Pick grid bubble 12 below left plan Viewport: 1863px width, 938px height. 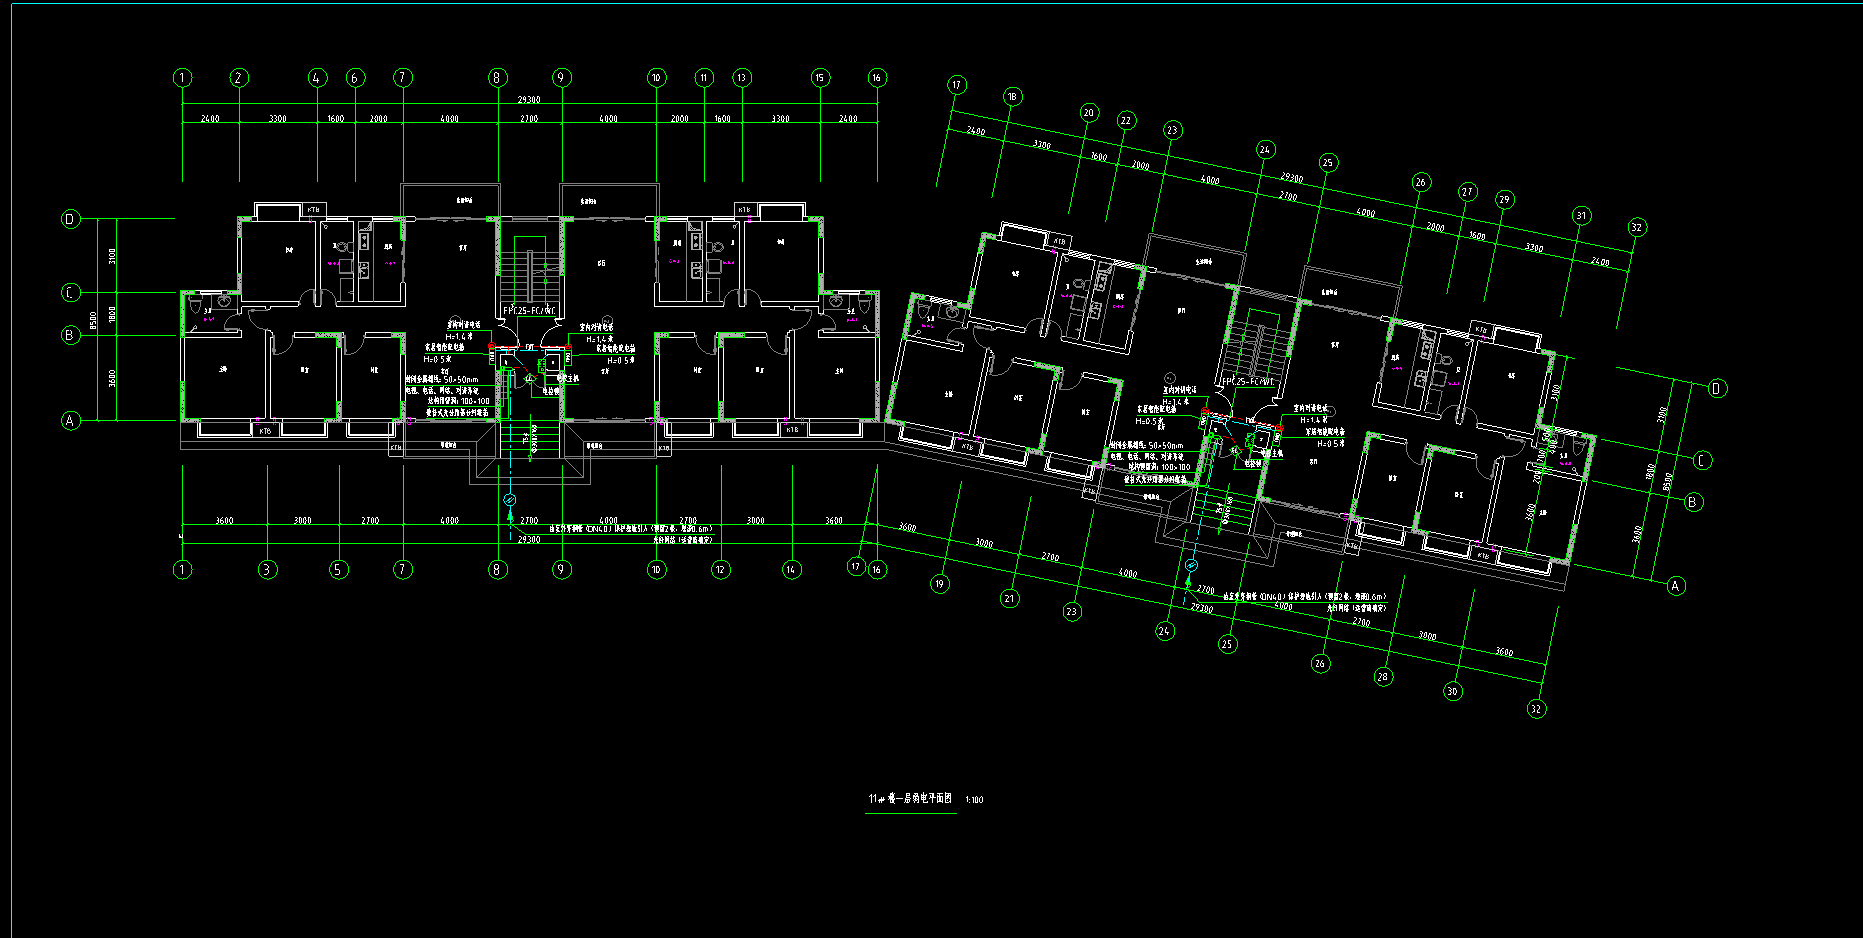pyautogui.click(x=720, y=570)
